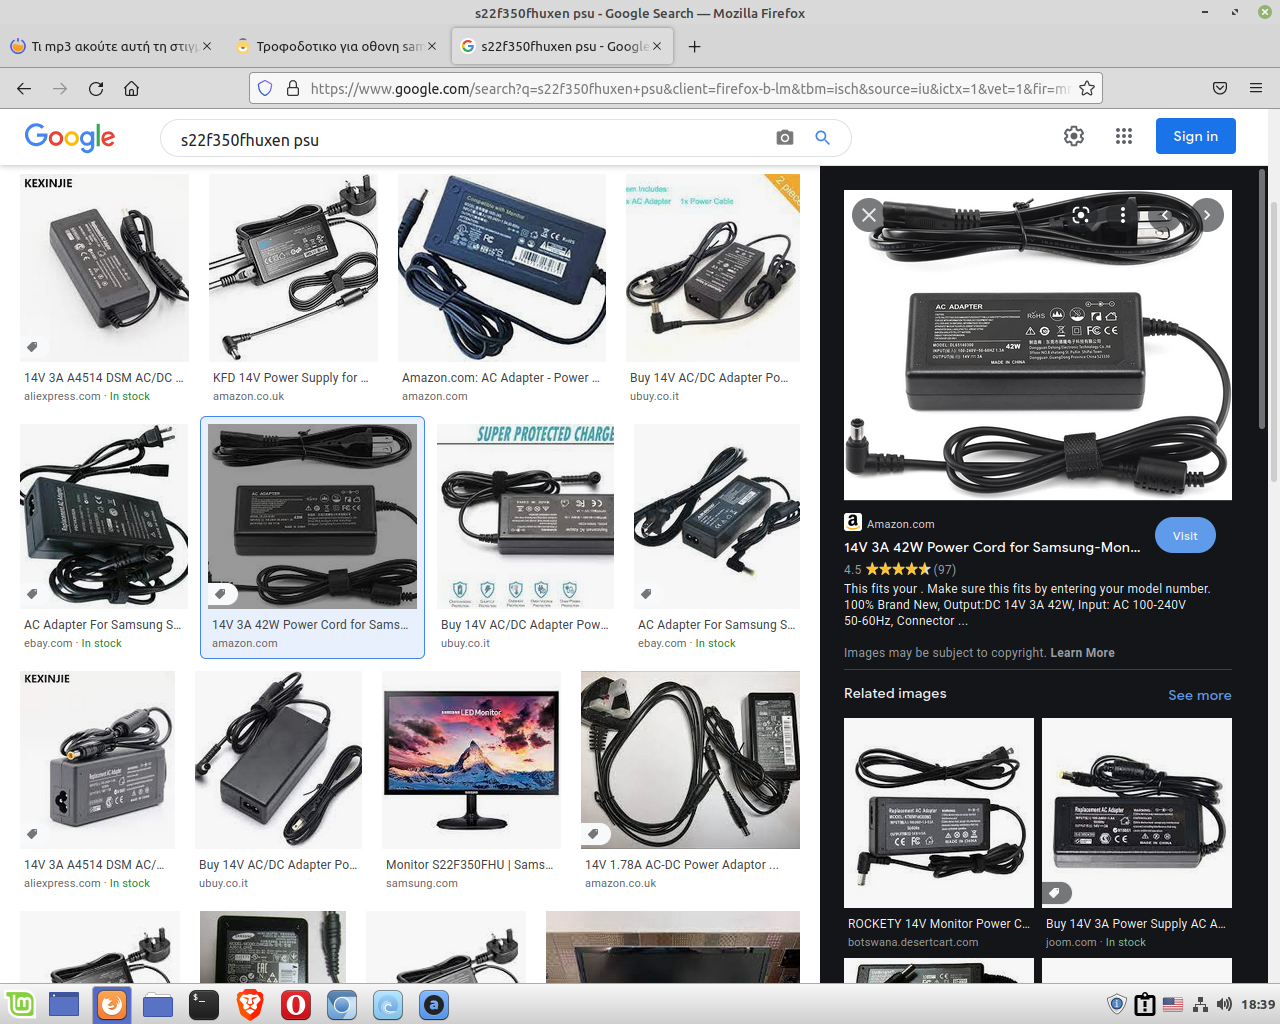Open network connections tray icon
Image resolution: width=1280 pixels, height=1024 pixels.
(x=1200, y=1004)
